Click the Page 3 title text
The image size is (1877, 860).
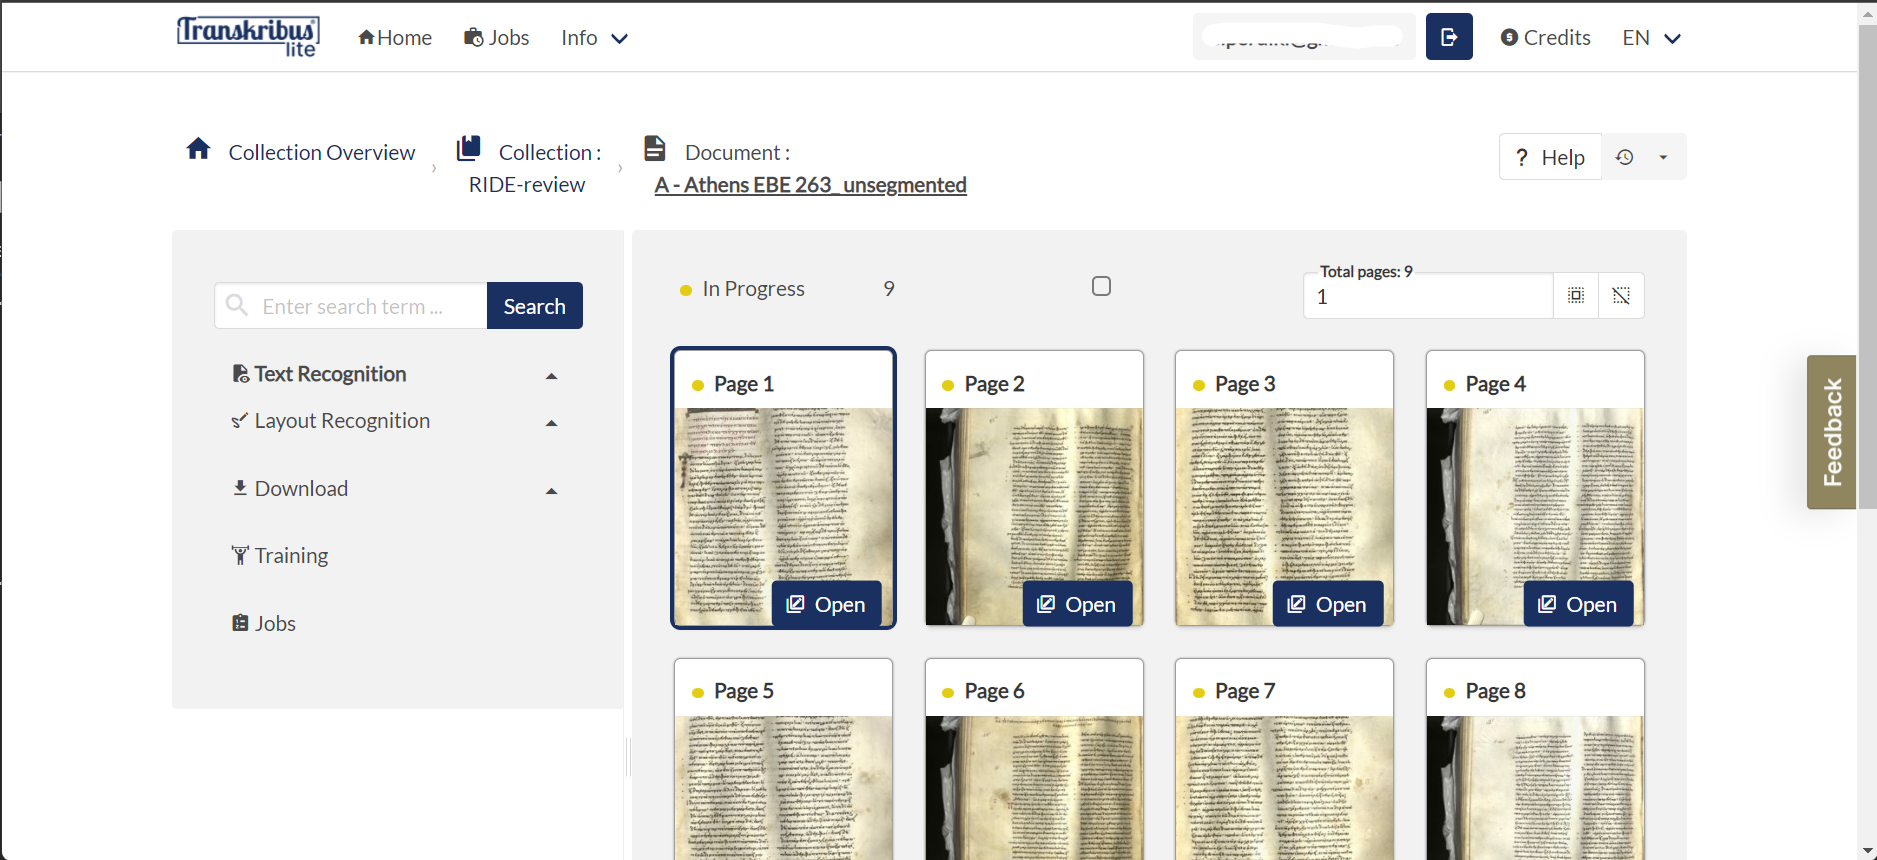click(1245, 384)
